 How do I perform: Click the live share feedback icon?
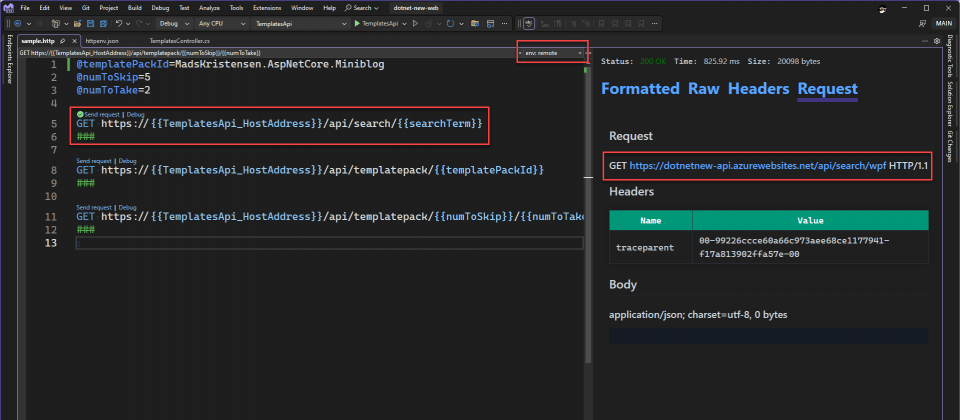[922, 23]
